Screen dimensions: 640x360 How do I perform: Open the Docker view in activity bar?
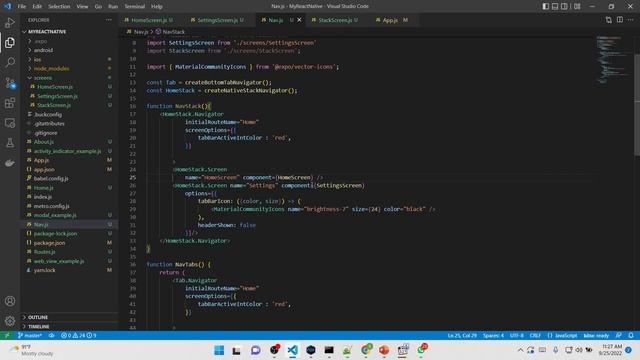(10, 163)
